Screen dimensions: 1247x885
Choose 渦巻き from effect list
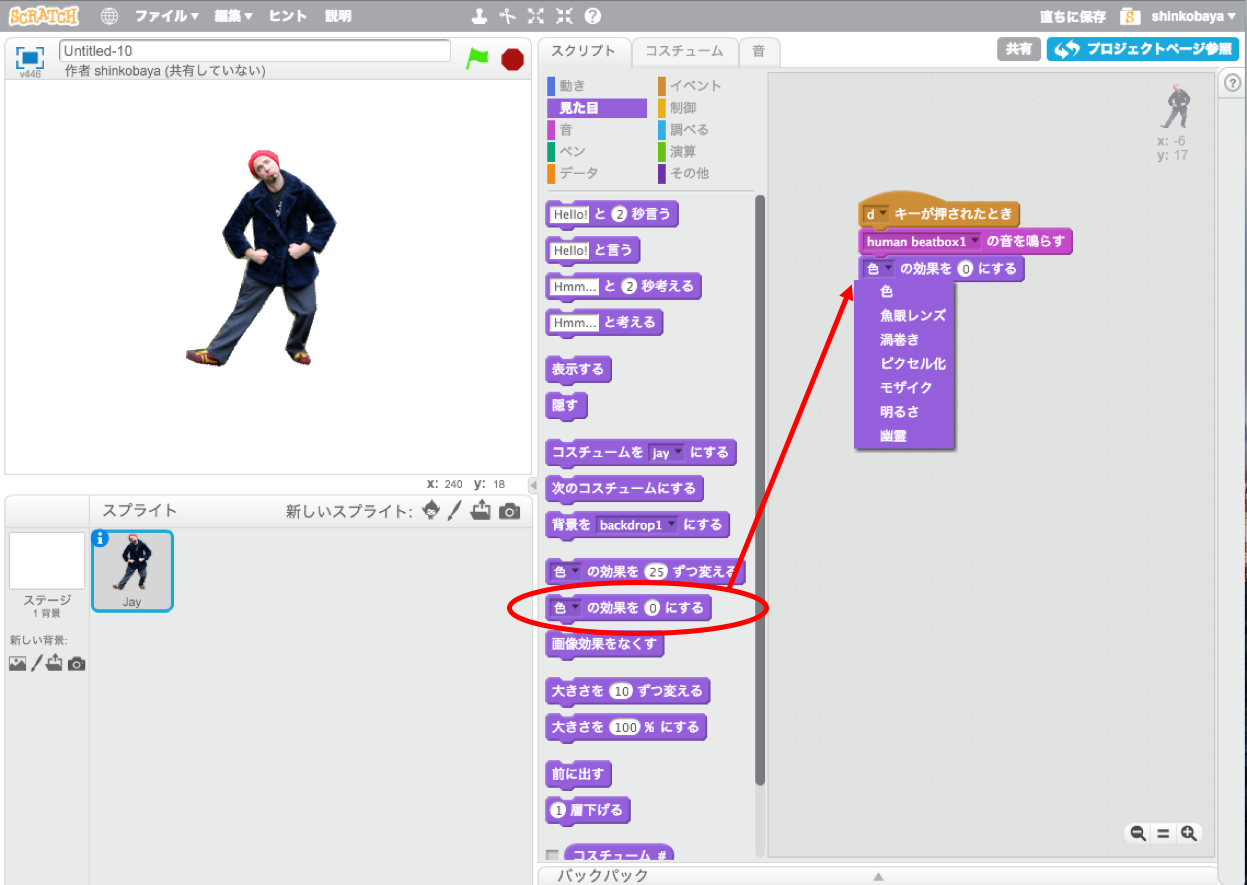coord(899,340)
